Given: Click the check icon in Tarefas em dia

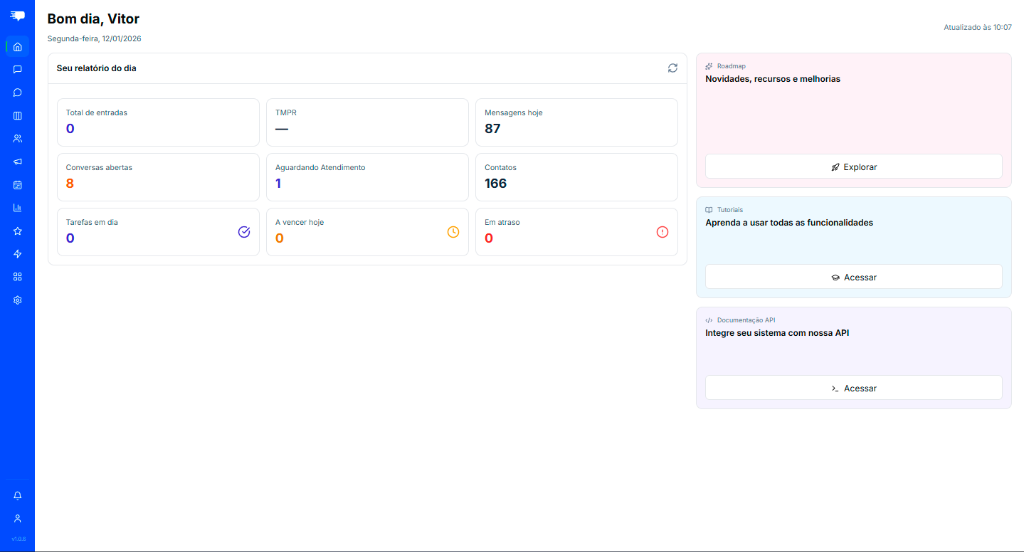Looking at the screenshot, I should click(x=244, y=232).
